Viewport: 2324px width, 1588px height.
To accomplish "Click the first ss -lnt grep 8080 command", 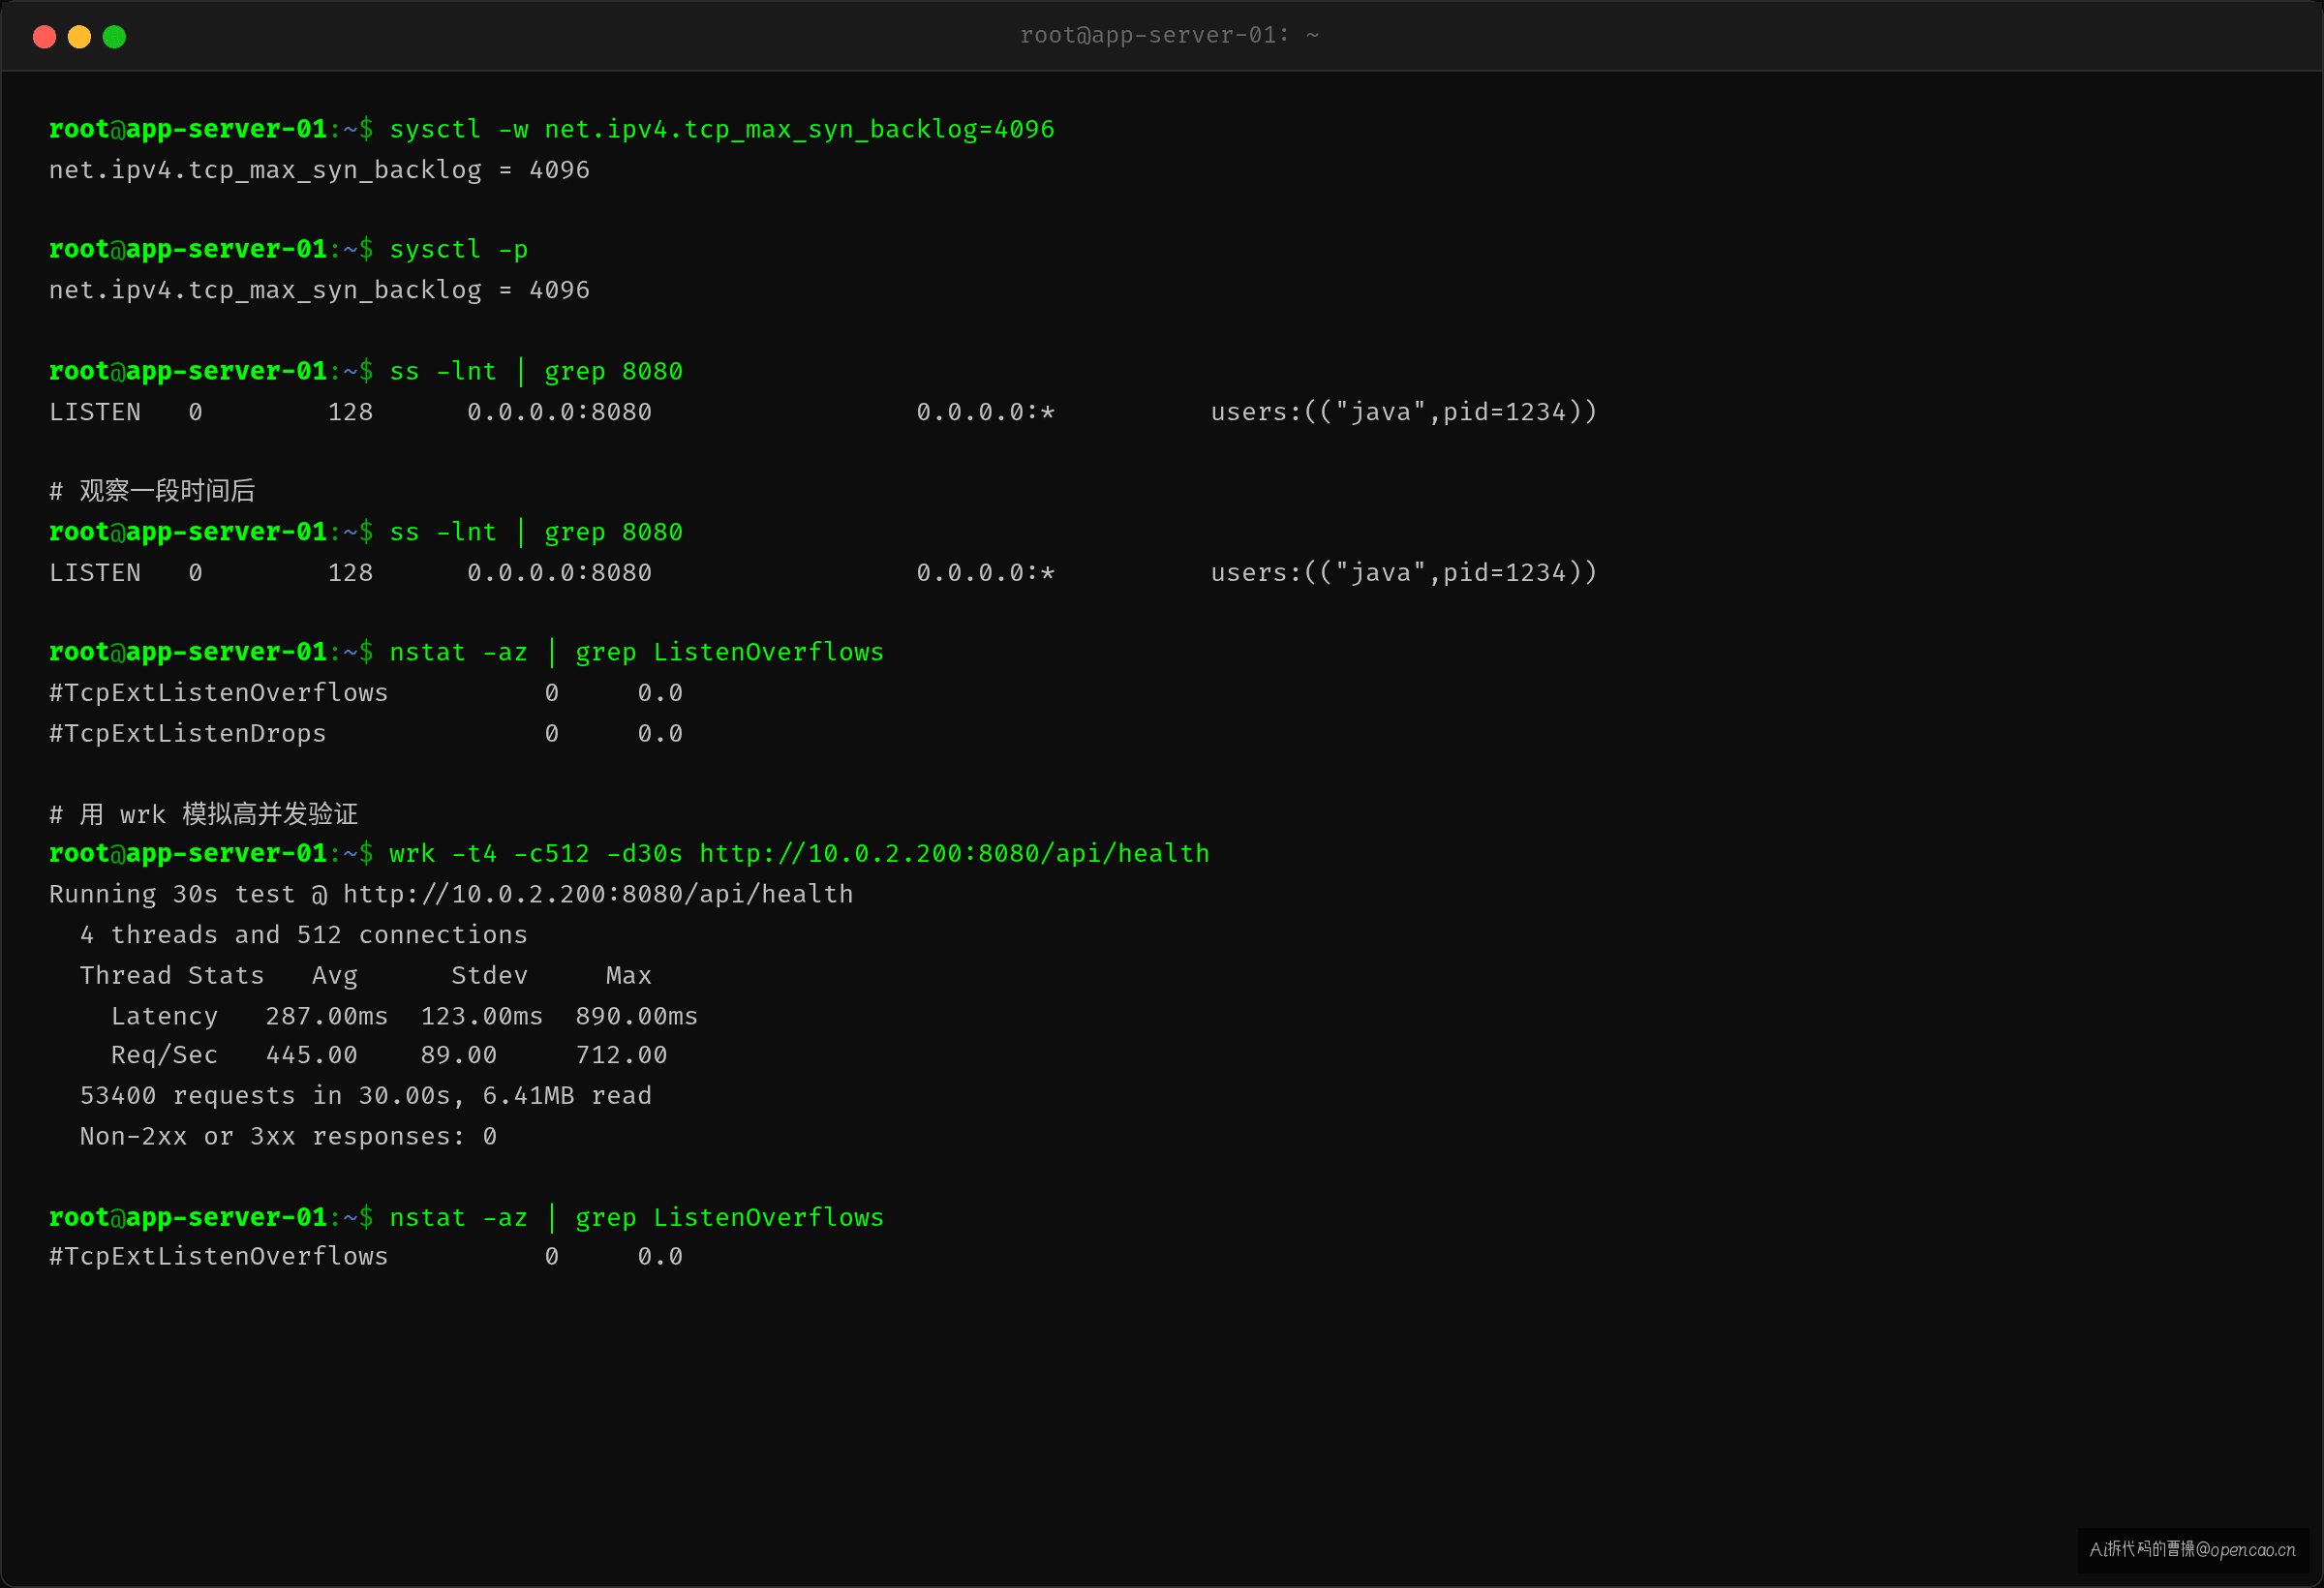I will pos(535,371).
